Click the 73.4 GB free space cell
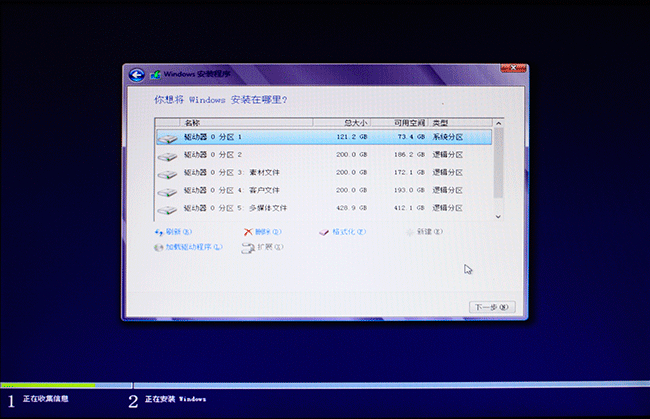The width and height of the screenshot is (650, 419). [x=411, y=137]
